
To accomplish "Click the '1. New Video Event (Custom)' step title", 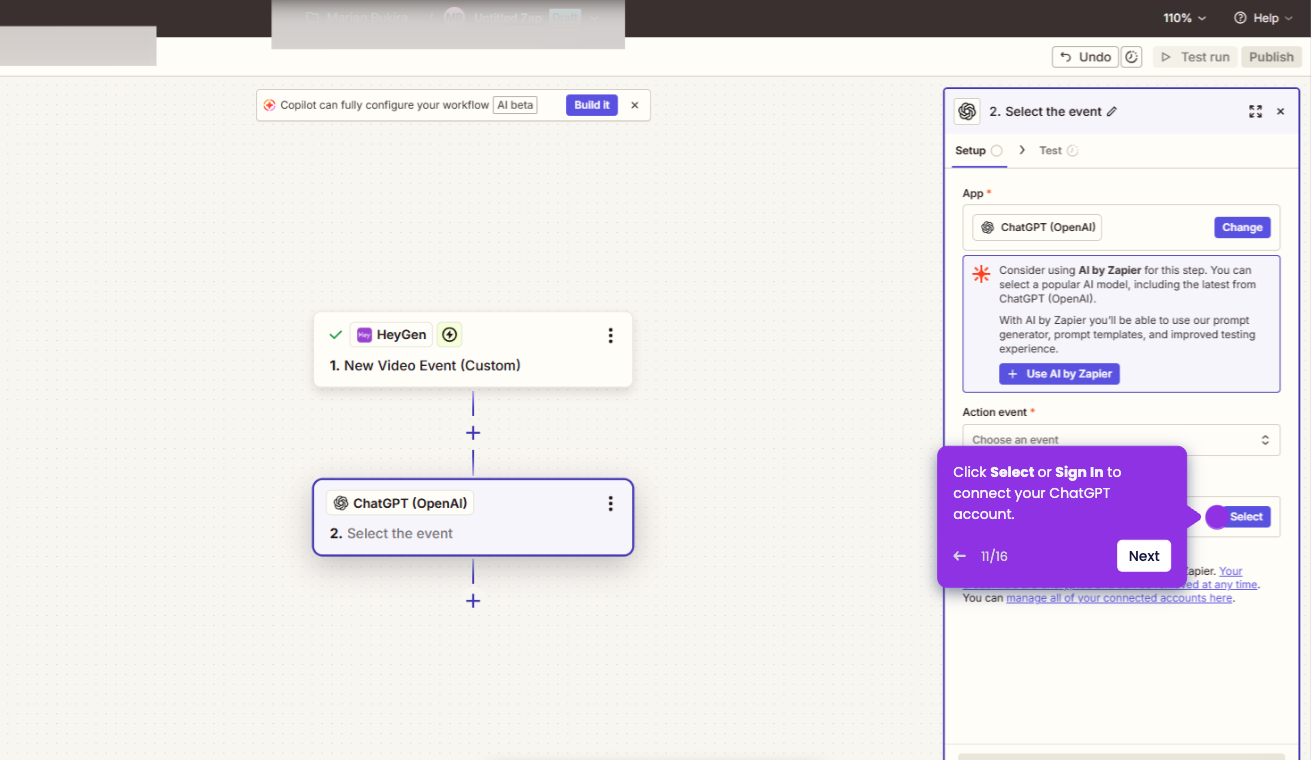I will pyautogui.click(x=425, y=366).
